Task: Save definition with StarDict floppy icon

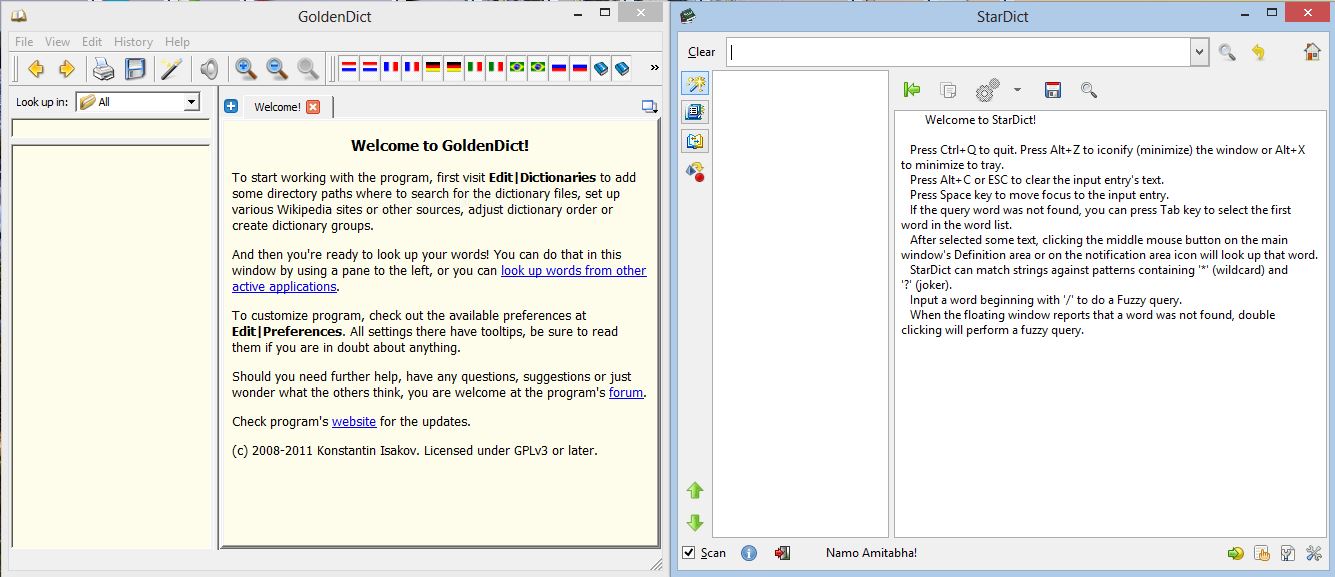Action: pos(1052,90)
